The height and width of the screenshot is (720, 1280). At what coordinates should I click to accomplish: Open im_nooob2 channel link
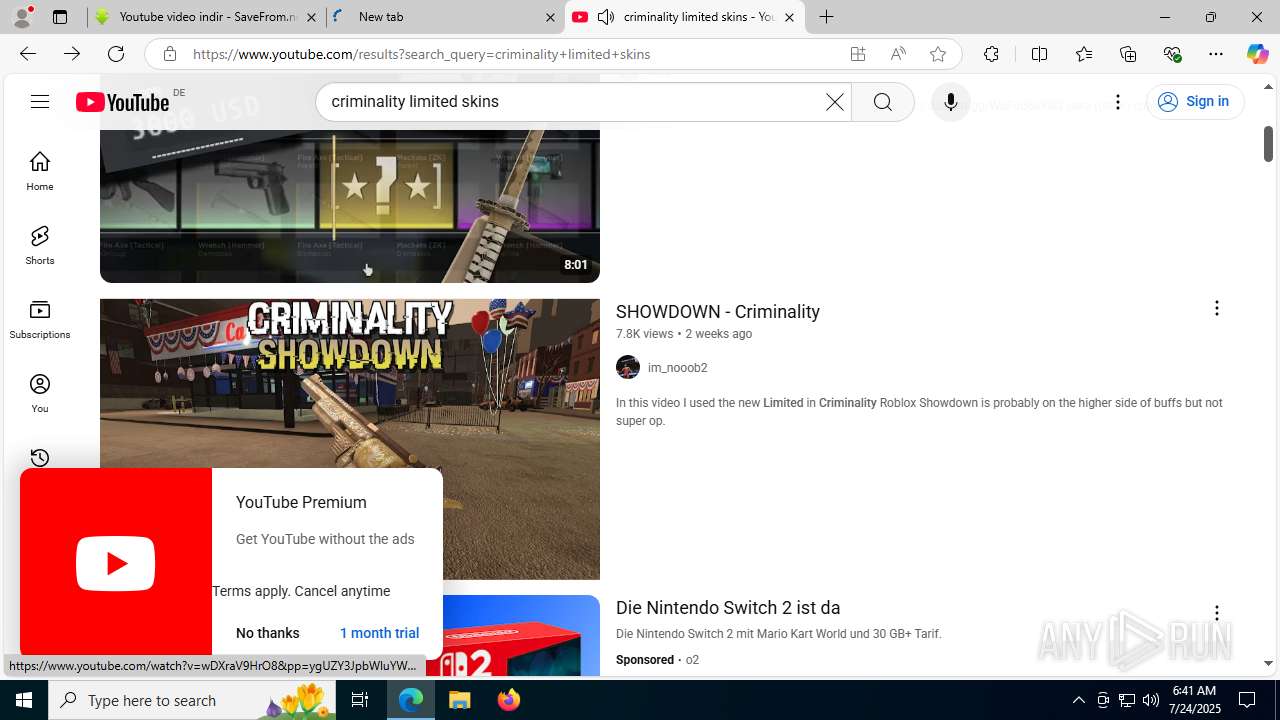[x=677, y=368]
